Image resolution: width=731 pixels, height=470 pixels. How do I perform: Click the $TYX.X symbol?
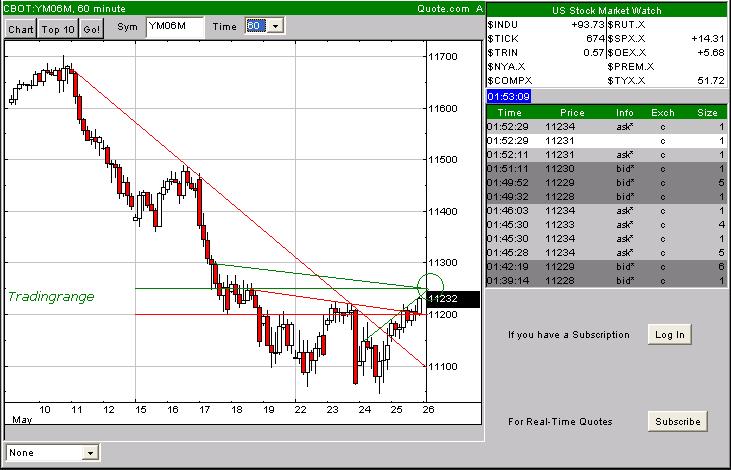coord(626,81)
